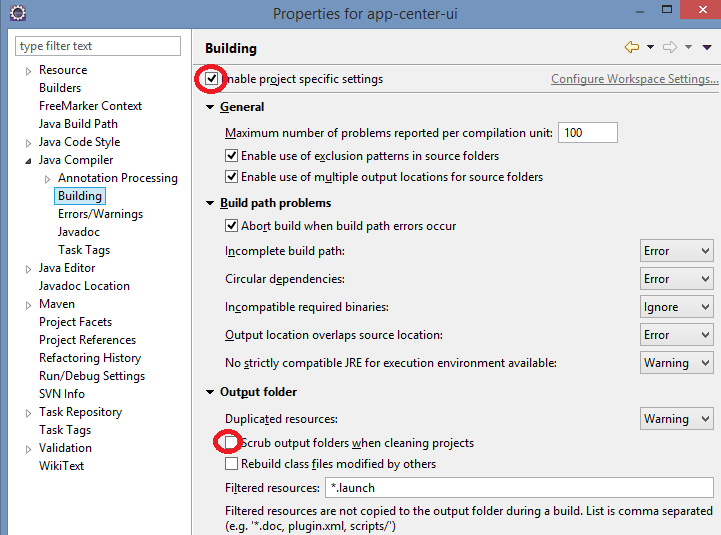The image size is (721, 535).
Task: Collapse the Output folder section
Action: [211, 392]
